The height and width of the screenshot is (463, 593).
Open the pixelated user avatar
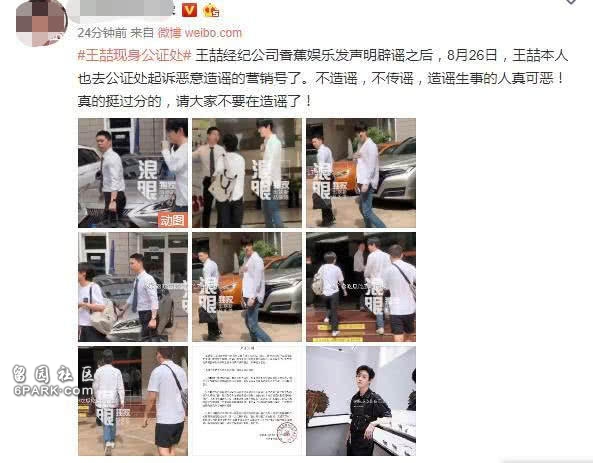42,22
